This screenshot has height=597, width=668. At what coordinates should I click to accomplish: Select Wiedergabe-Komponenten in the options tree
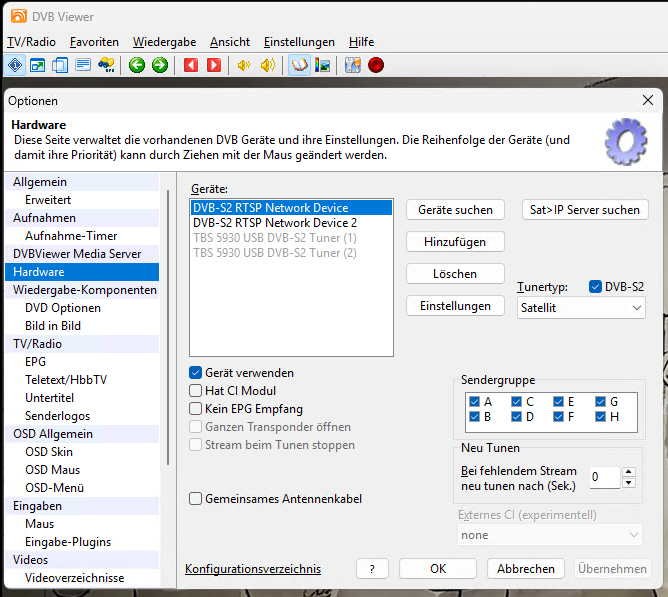click(x=85, y=290)
